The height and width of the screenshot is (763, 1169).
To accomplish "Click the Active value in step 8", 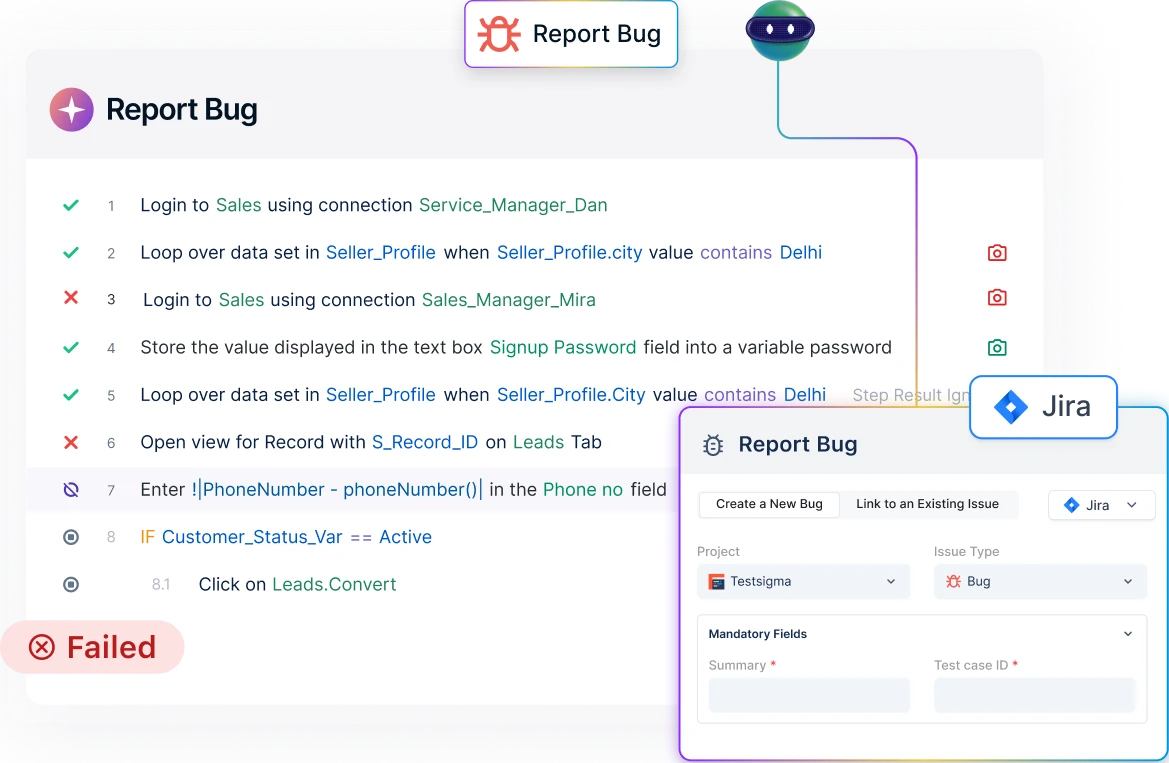I will click(406, 537).
